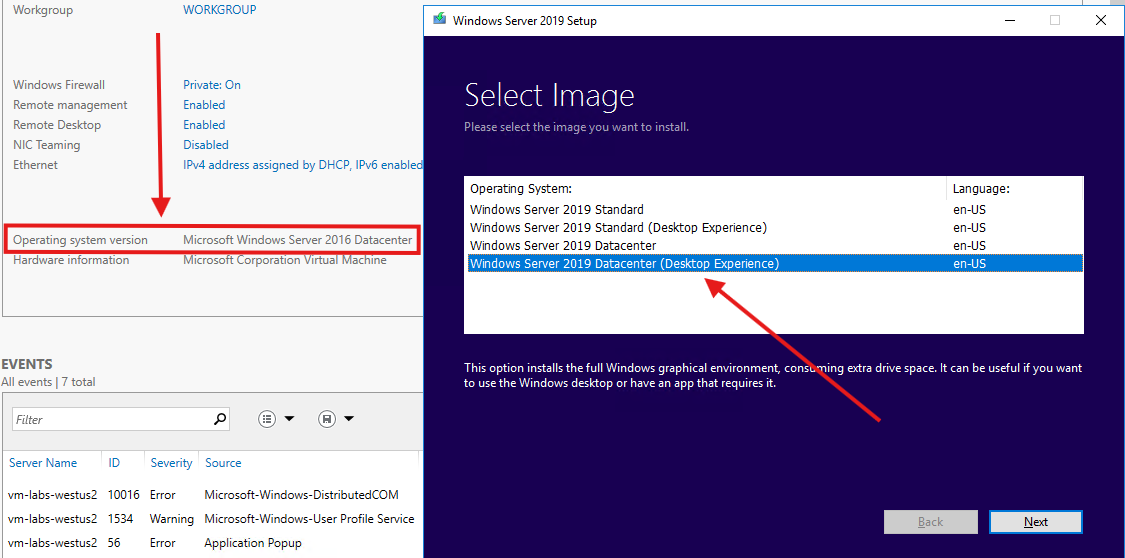Select Windows Server 2019 Datacenter (Desktop Experience)
1125x558 pixels.
click(x=624, y=264)
